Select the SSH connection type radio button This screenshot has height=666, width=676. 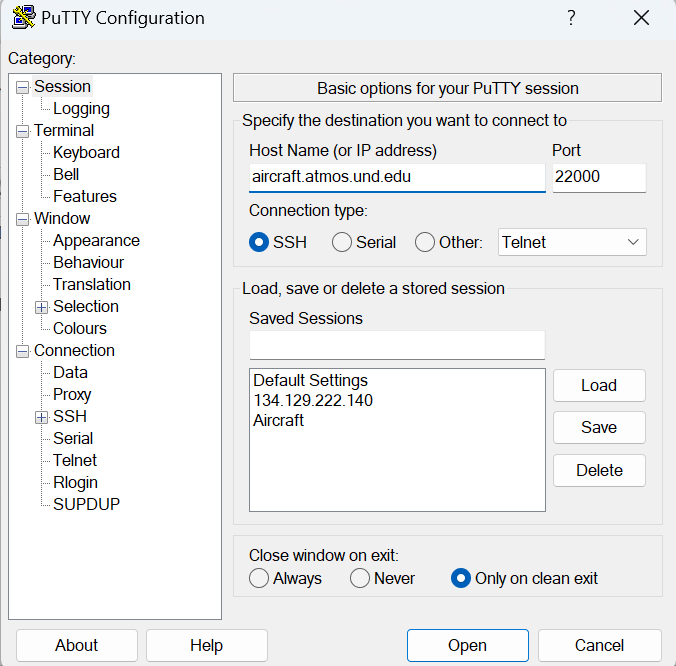pyautogui.click(x=259, y=242)
